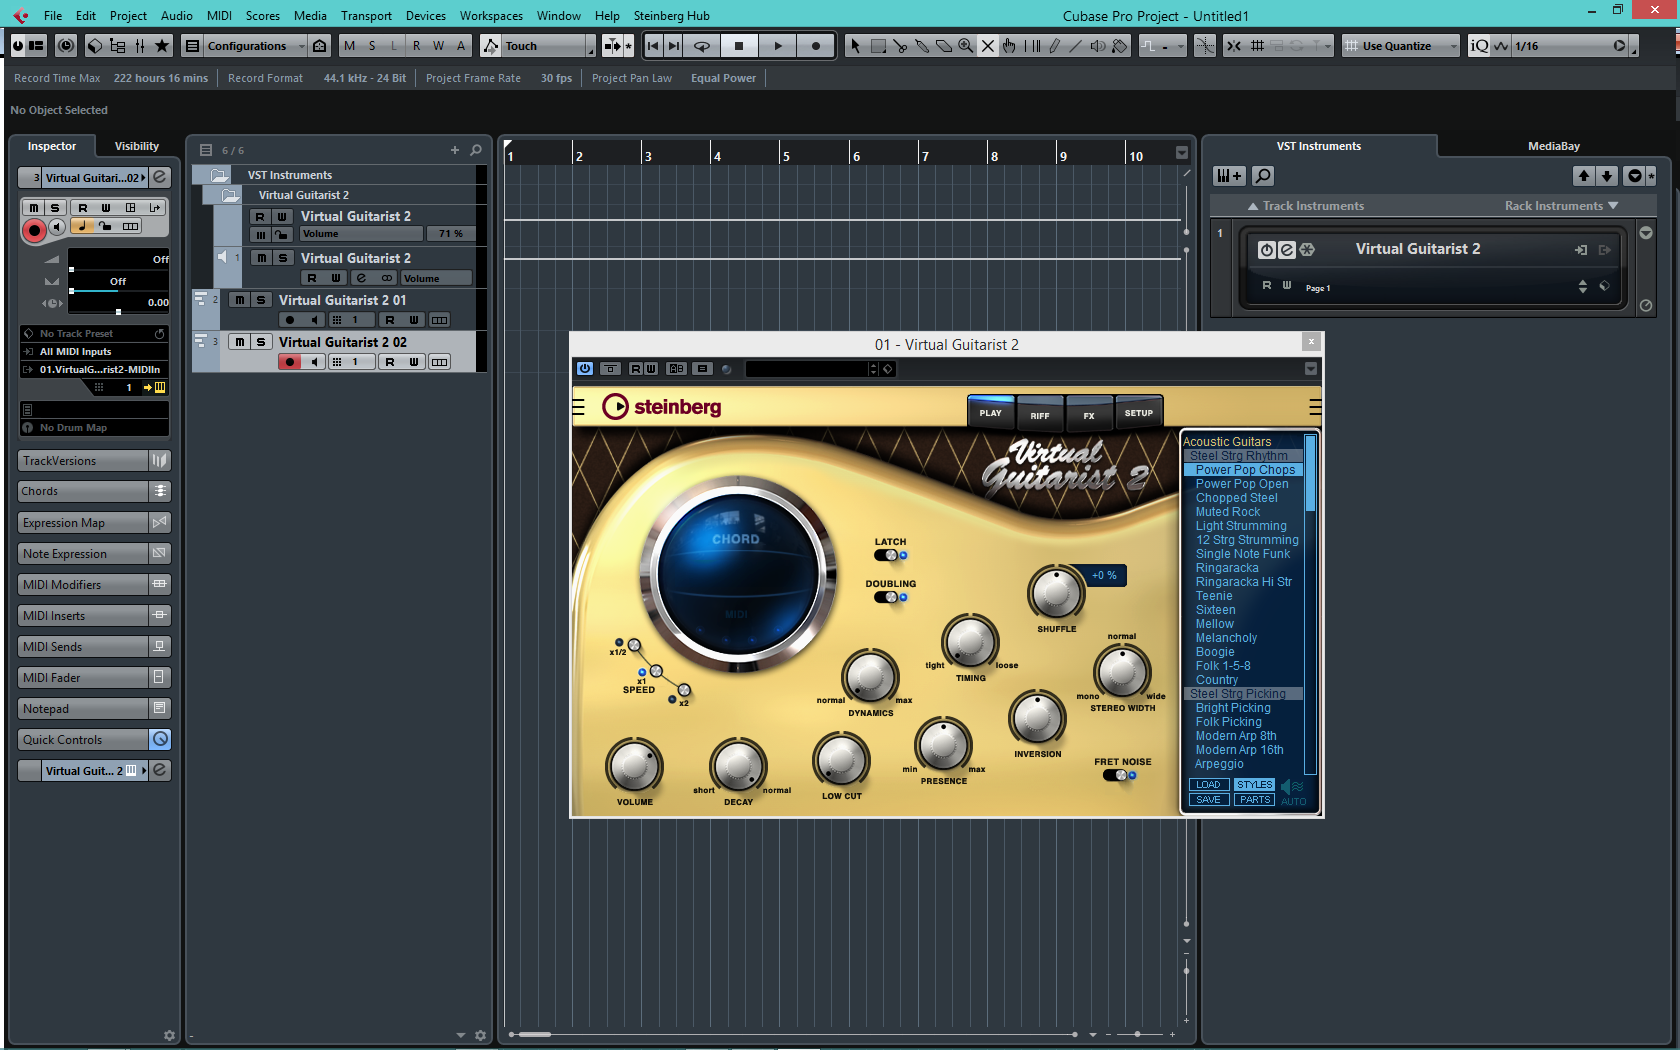Open the Transport menu
1680x1050 pixels.
point(366,15)
